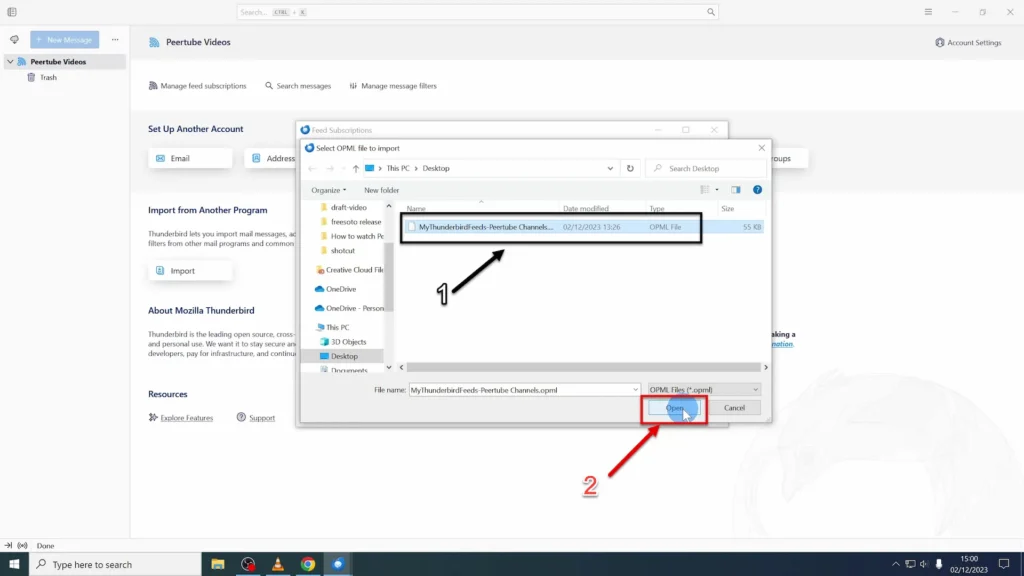Screen dimensions: 1024x576
Task: Click the taskbar Type here to search box
Action: (116, 564)
